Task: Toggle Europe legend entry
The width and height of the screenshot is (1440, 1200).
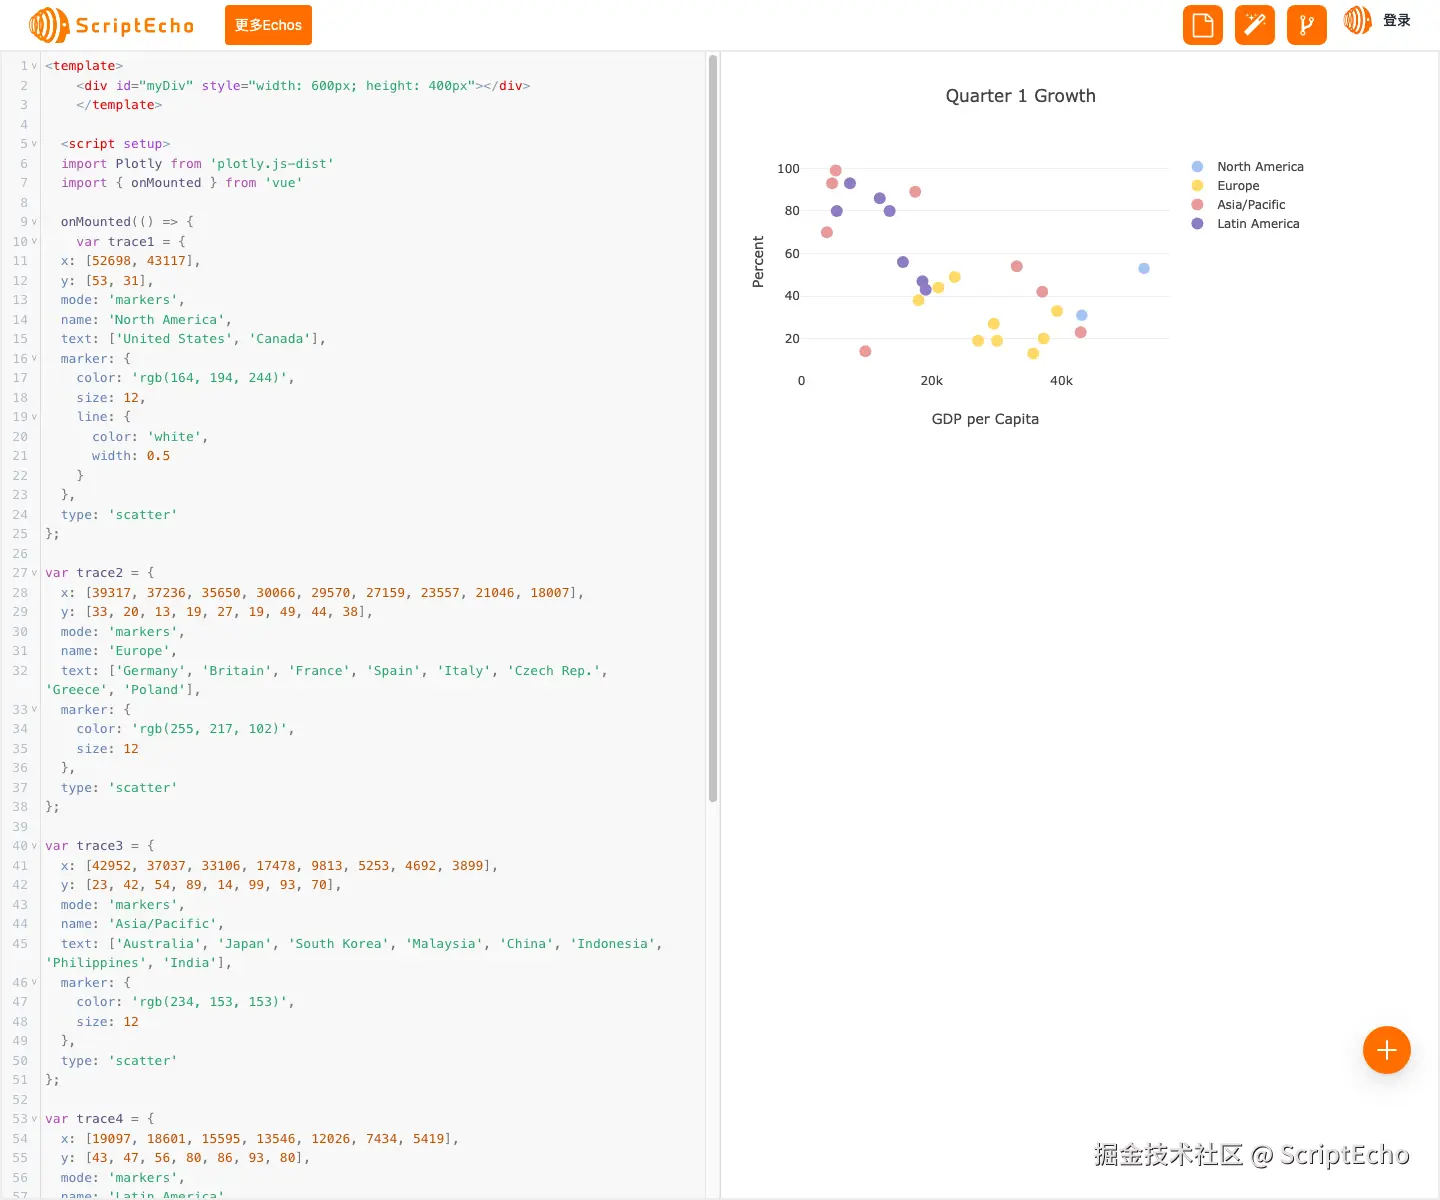Action: (x=1226, y=186)
